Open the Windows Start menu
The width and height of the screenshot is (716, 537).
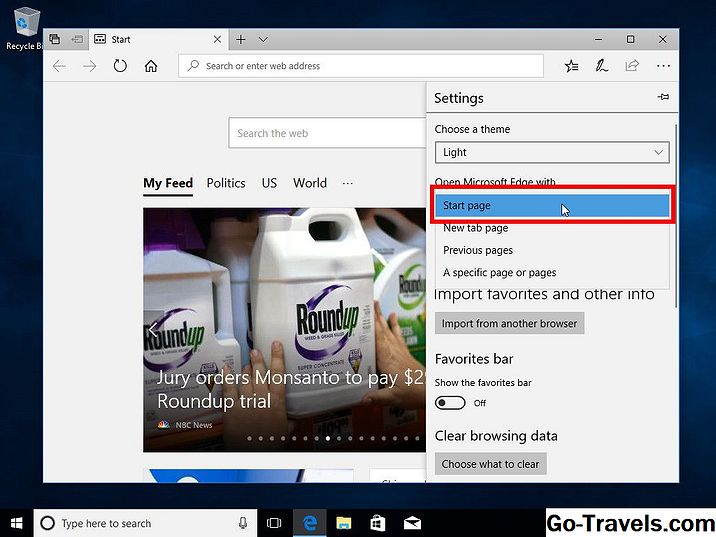[x=16, y=523]
